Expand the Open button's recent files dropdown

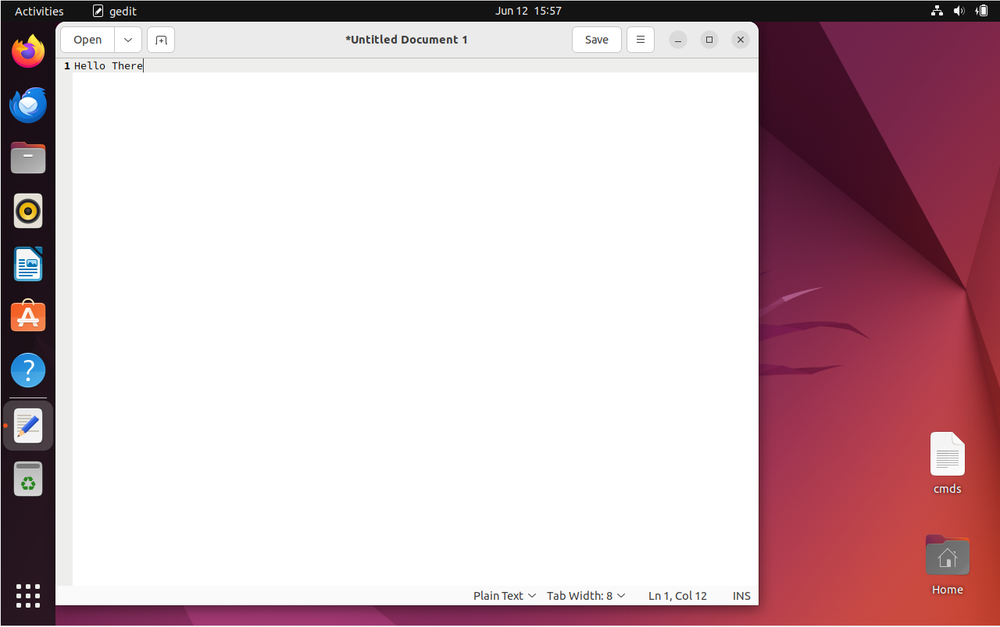127,39
